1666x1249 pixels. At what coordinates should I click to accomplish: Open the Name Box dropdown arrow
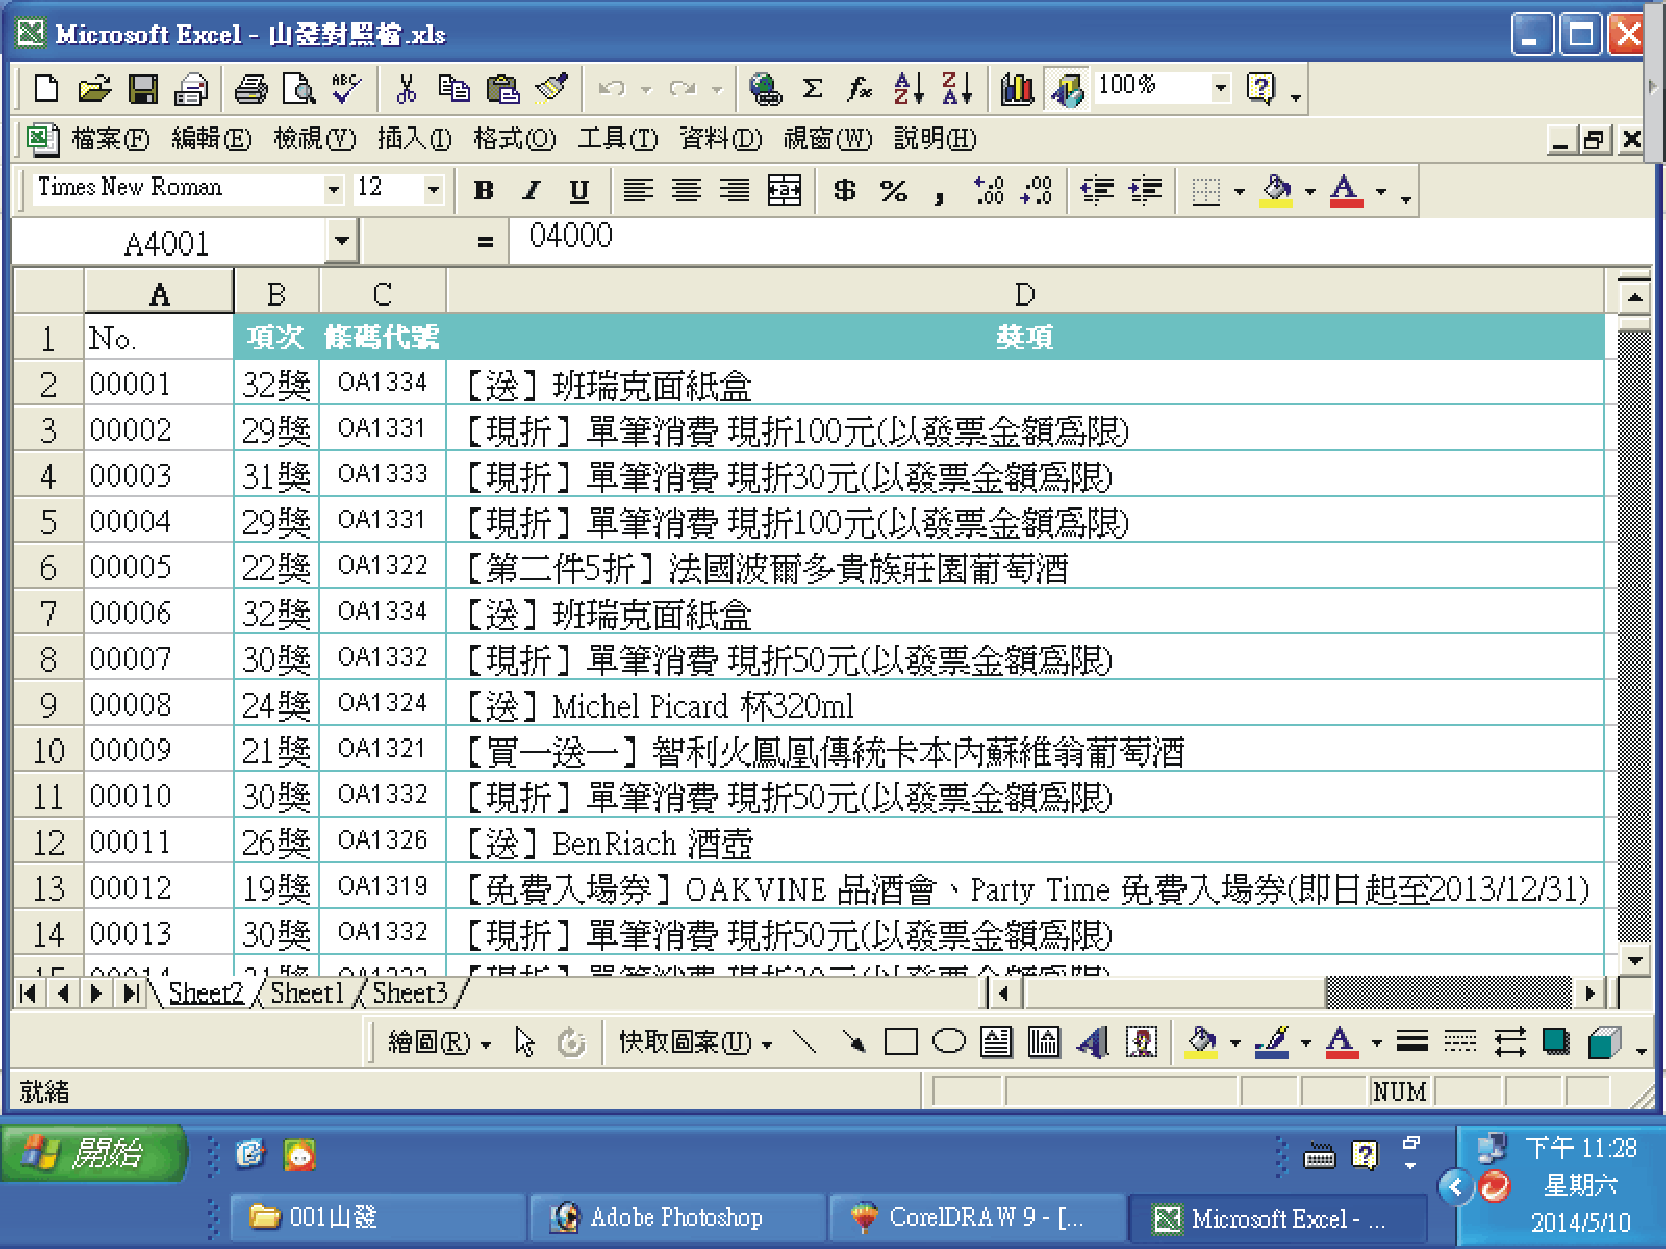pyautogui.click(x=342, y=241)
